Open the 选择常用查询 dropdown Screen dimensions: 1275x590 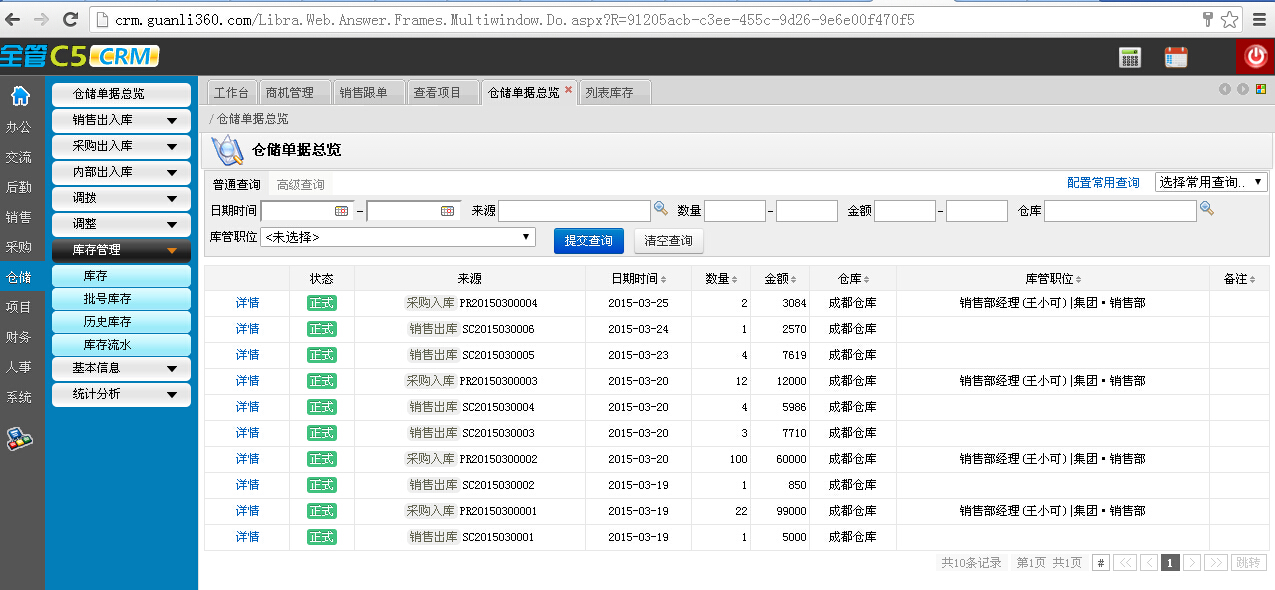pos(1211,182)
